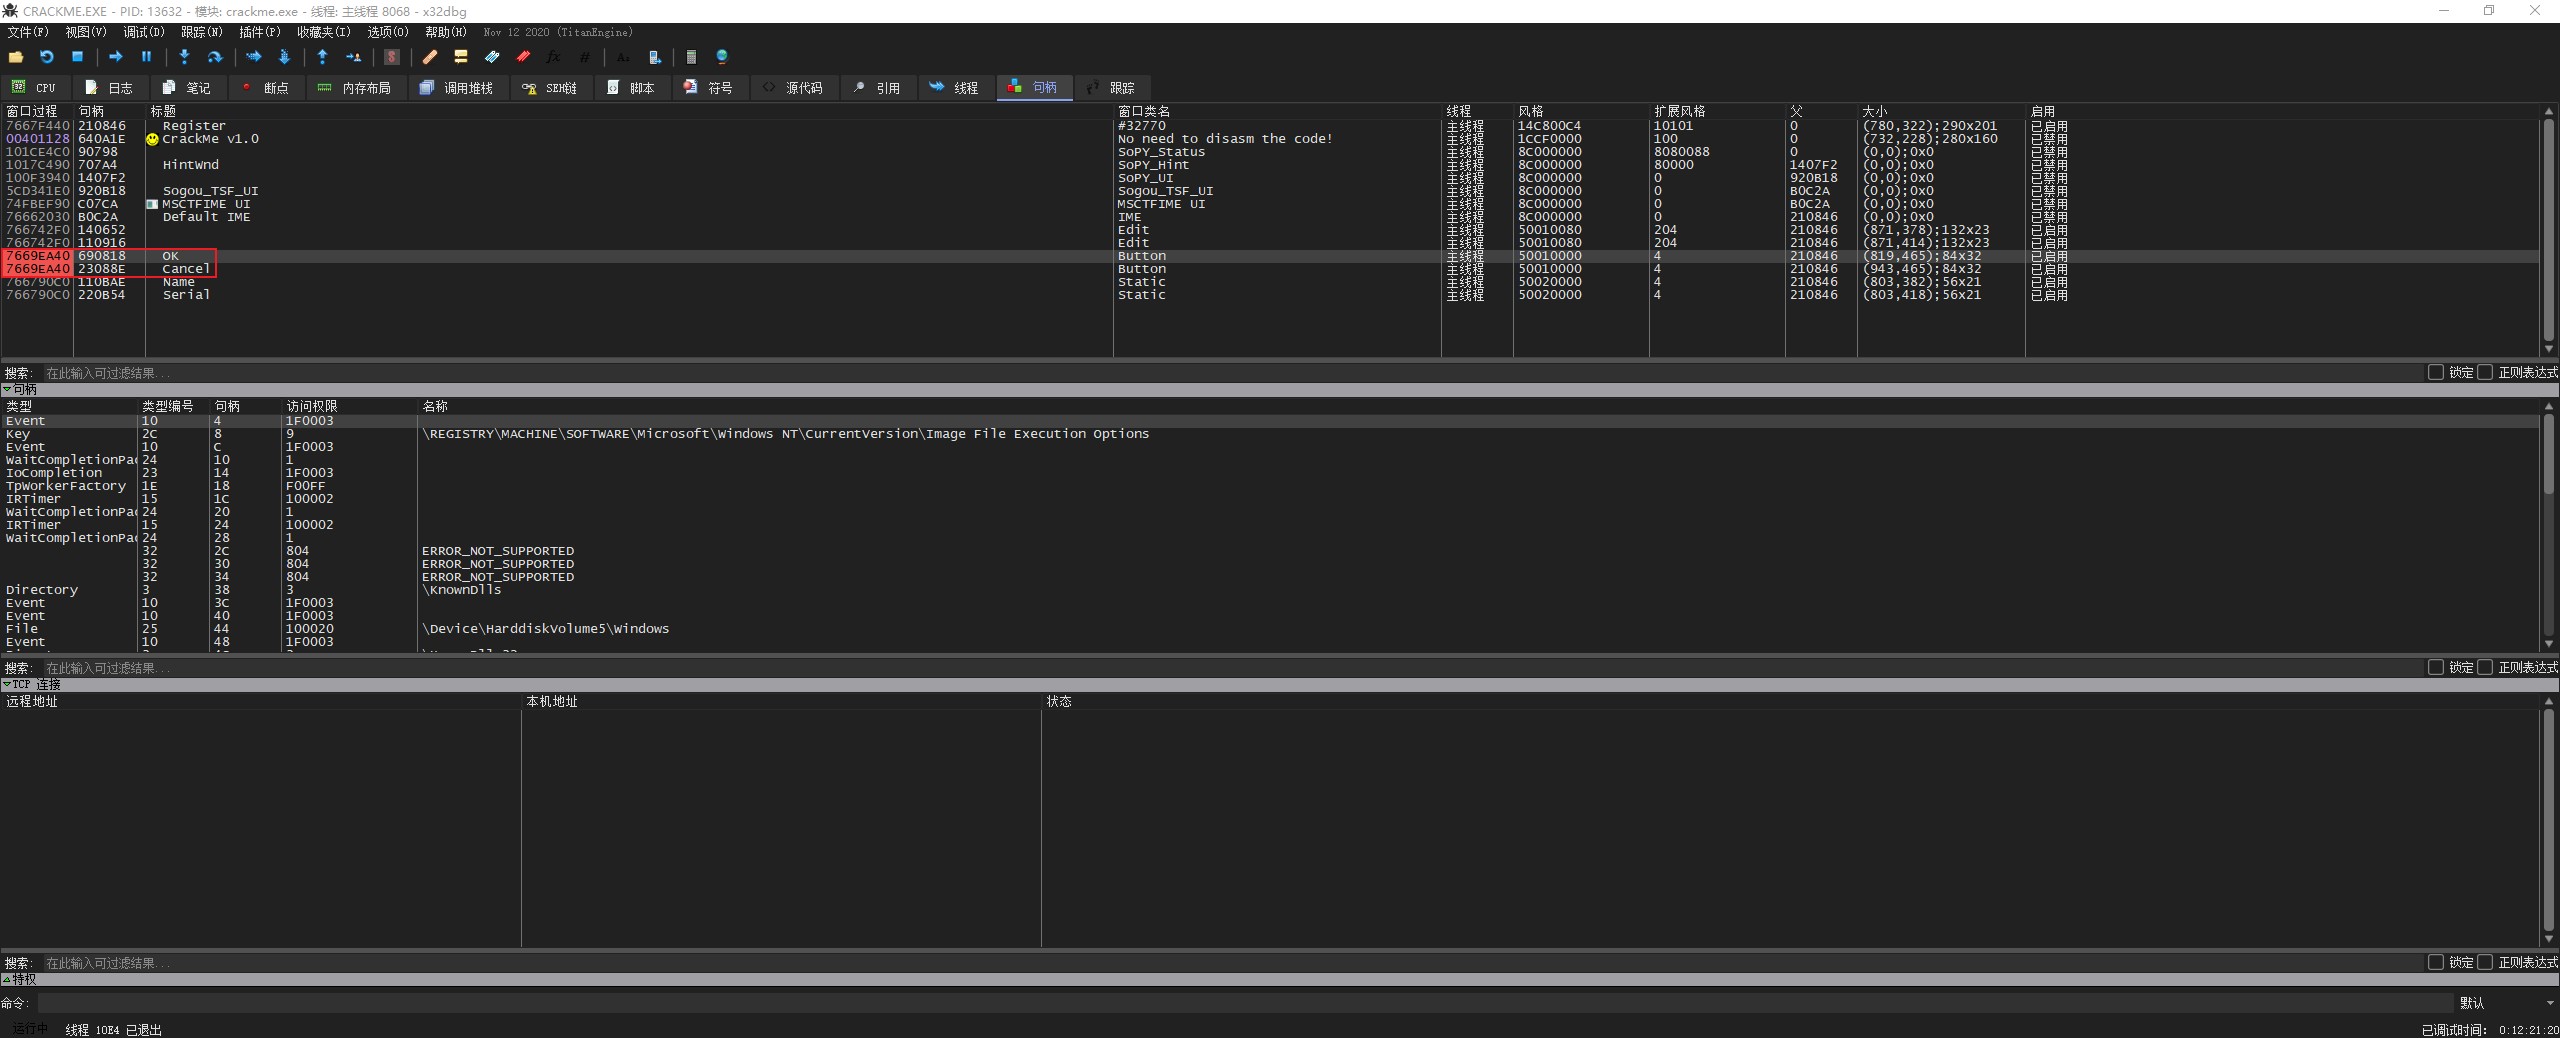Sort handles by the 类型编号 column header
Image resolution: width=2560 pixels, height=1038 pixels.
click(173, 406)
